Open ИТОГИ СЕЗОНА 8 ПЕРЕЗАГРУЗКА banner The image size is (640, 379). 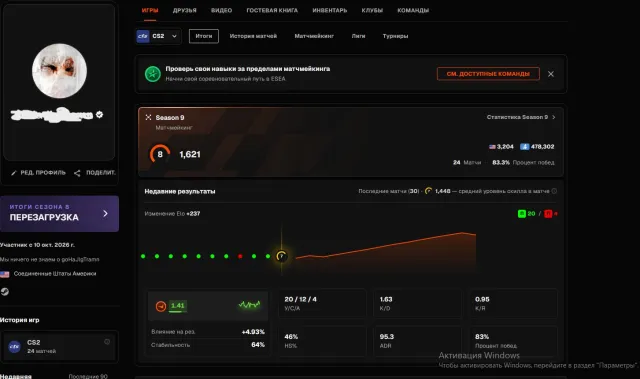point(60,214)
